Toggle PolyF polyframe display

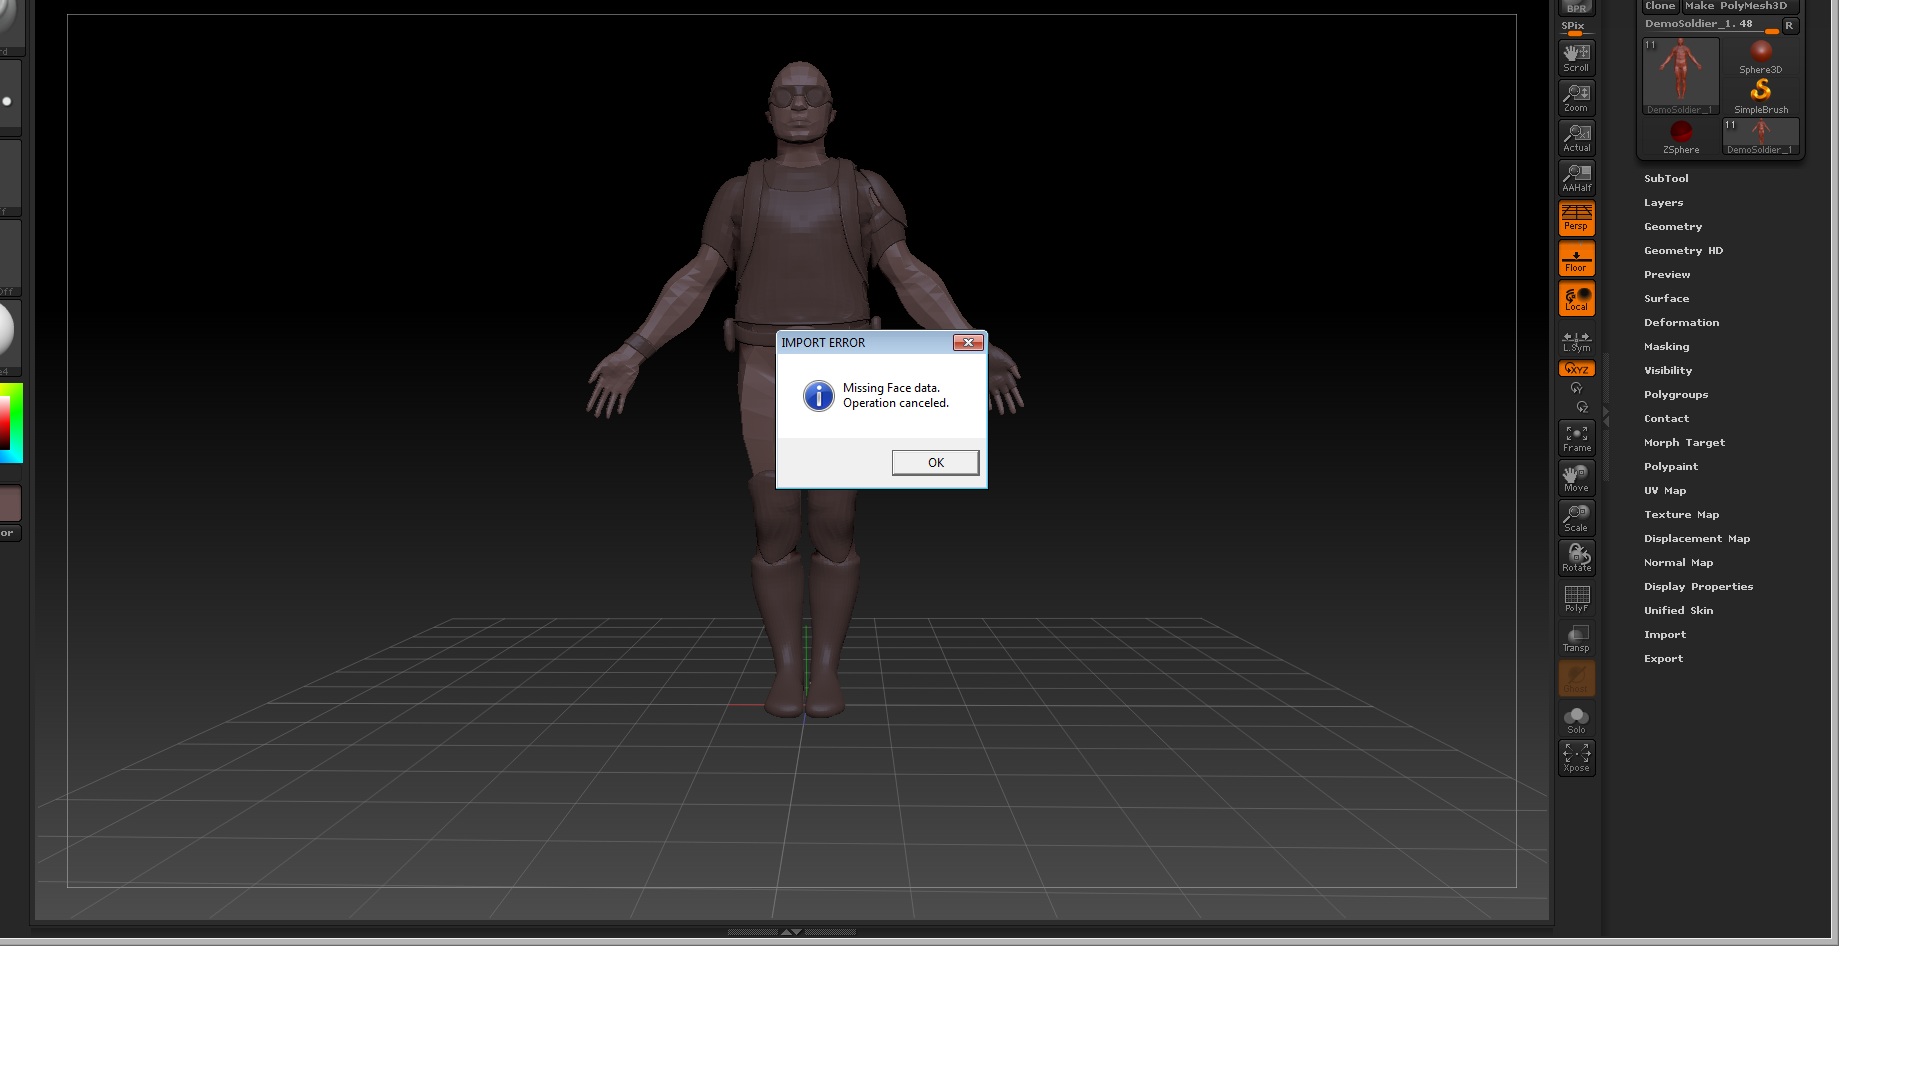coord(1576,598)
